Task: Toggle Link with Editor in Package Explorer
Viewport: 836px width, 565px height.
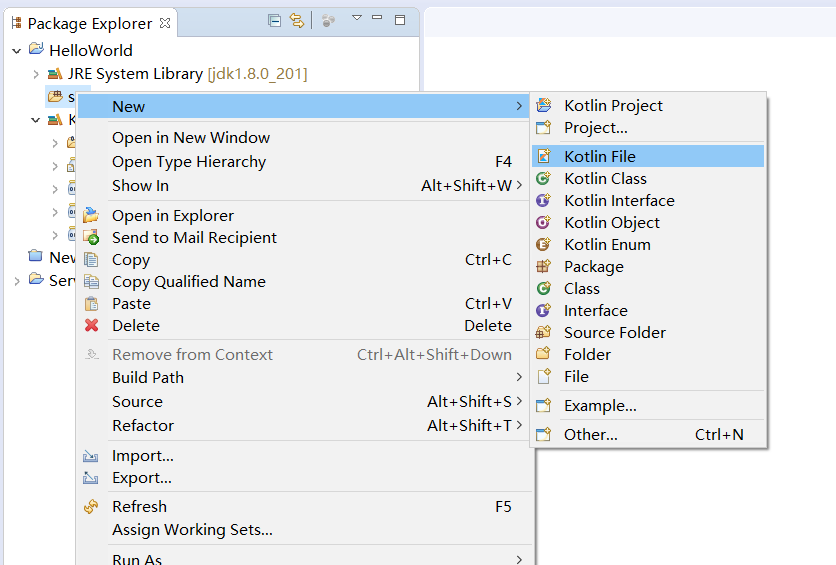Action: point(297,20)
